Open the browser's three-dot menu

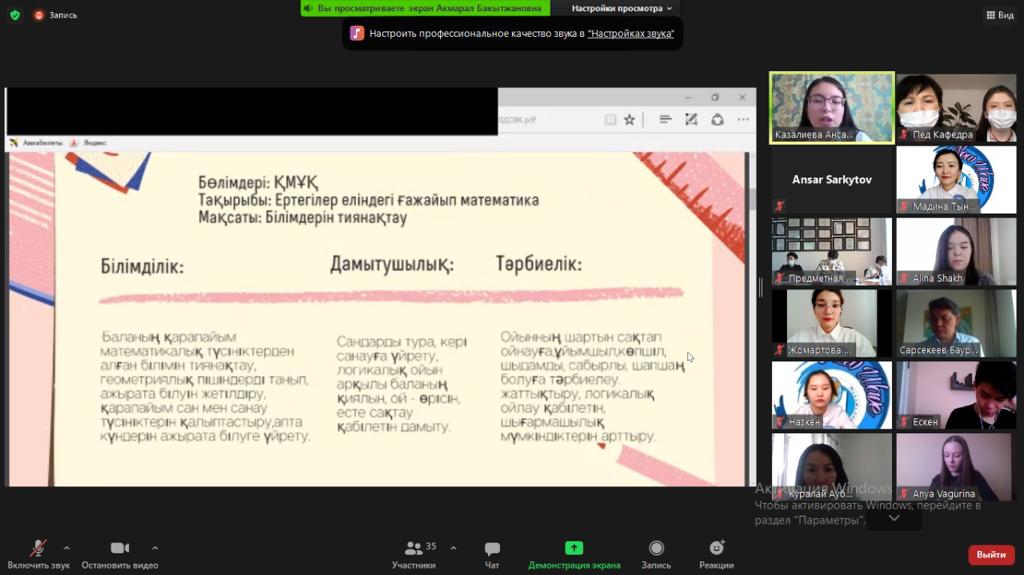(x=743, y=120)
